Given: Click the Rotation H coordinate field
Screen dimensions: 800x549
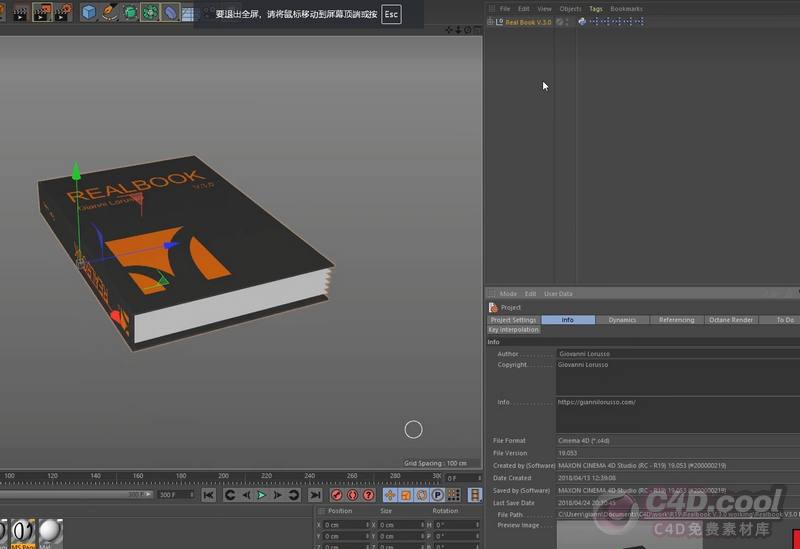Looking at the screenshot, I should click(x=457, y=525).
